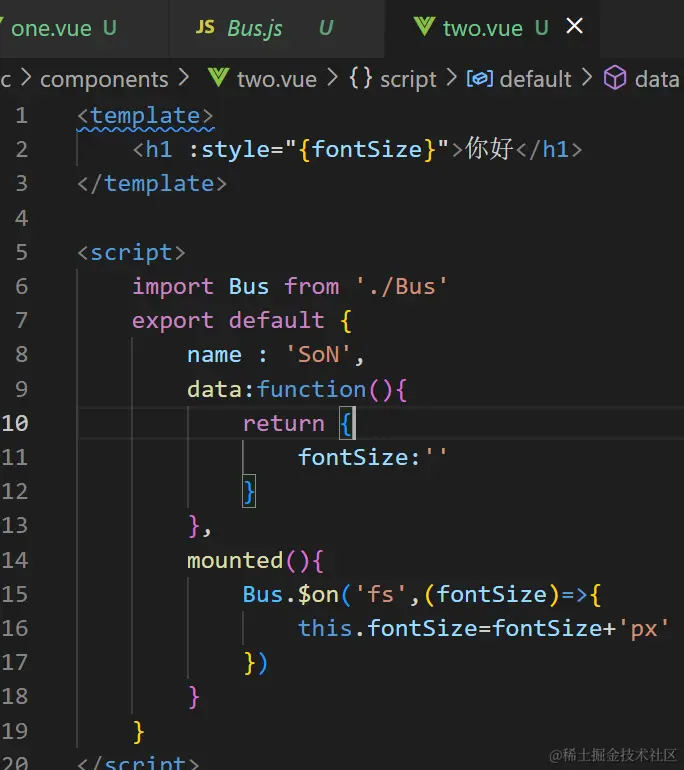The width and height of the screenshot is (684, 770).
Task: Click this.fontSize assignment line
Action: (484, 629)
